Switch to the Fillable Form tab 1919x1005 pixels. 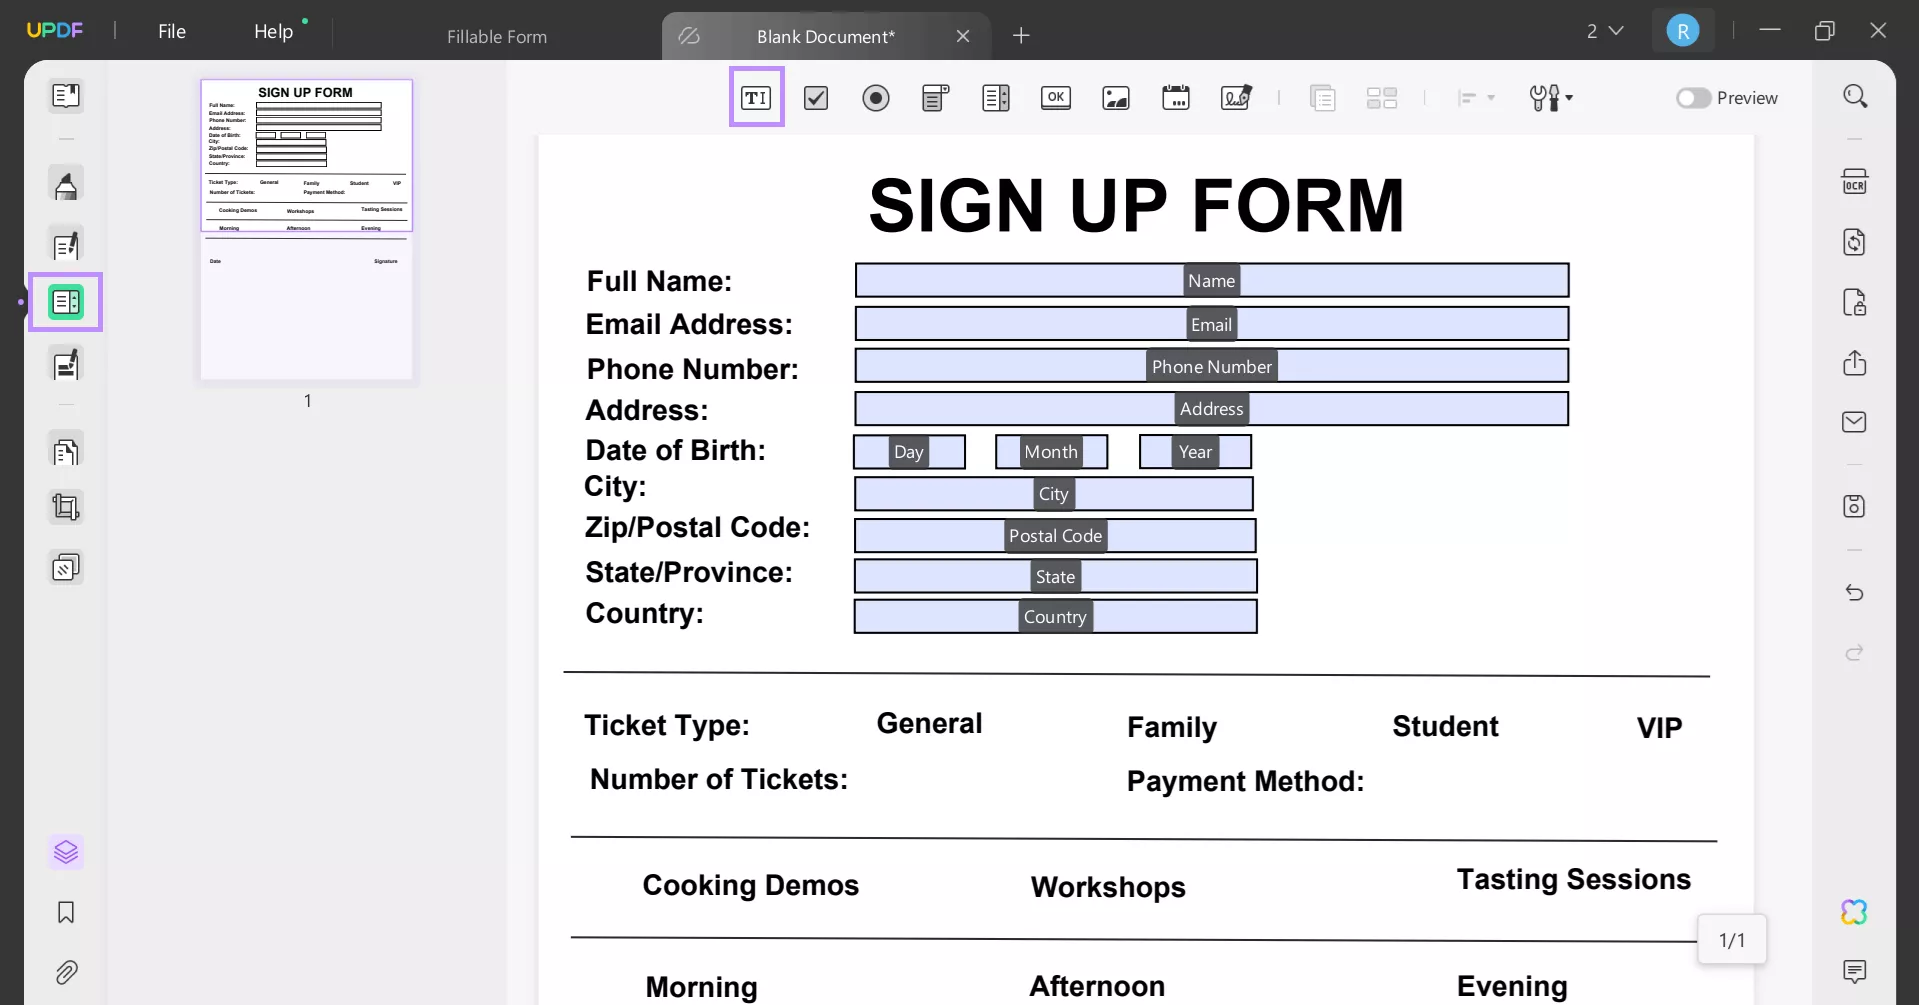coord(497,36)
